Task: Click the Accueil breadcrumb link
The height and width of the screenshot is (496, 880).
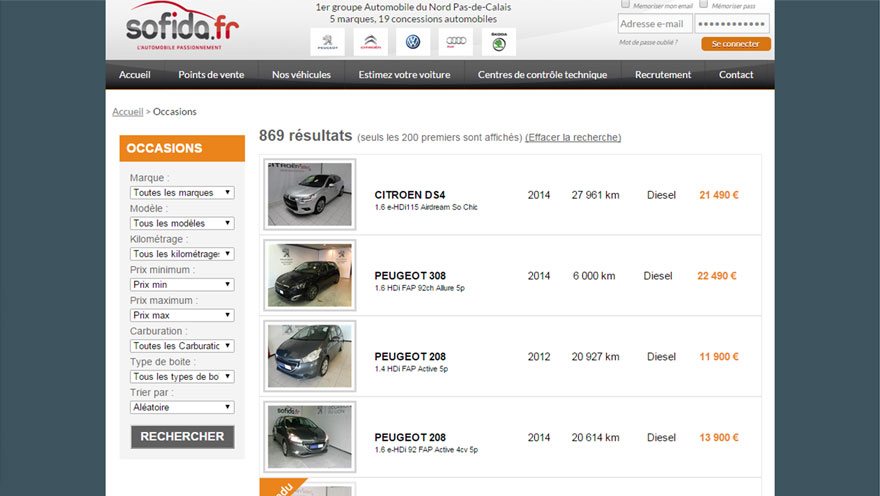Action: [127, 112]
